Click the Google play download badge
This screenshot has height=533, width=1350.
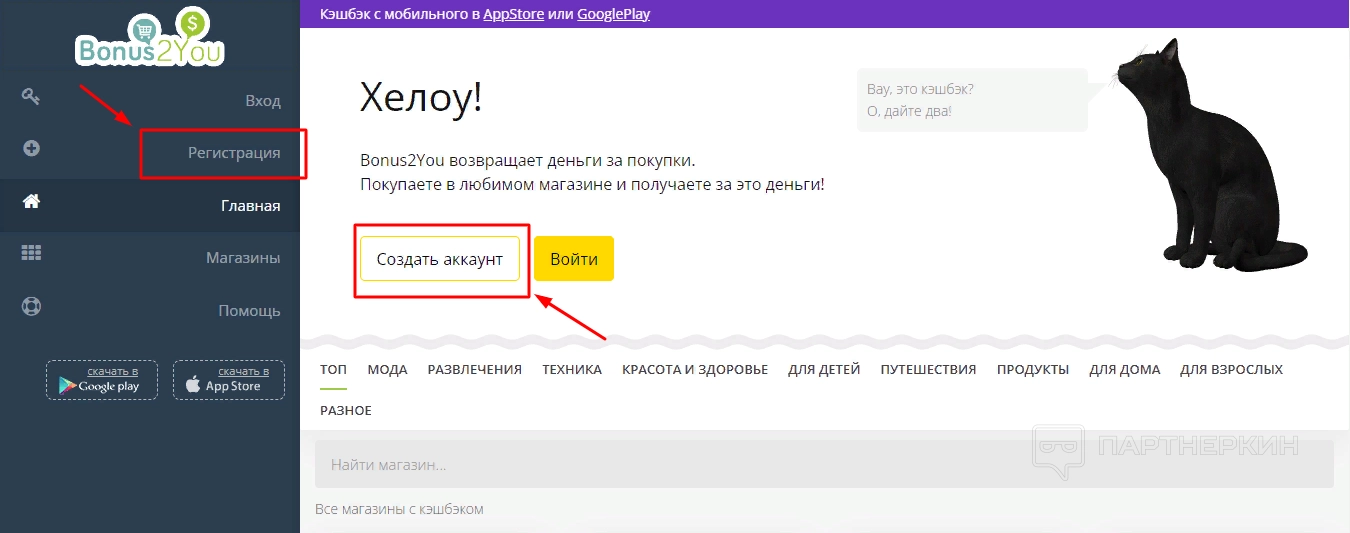coord(101,380)
